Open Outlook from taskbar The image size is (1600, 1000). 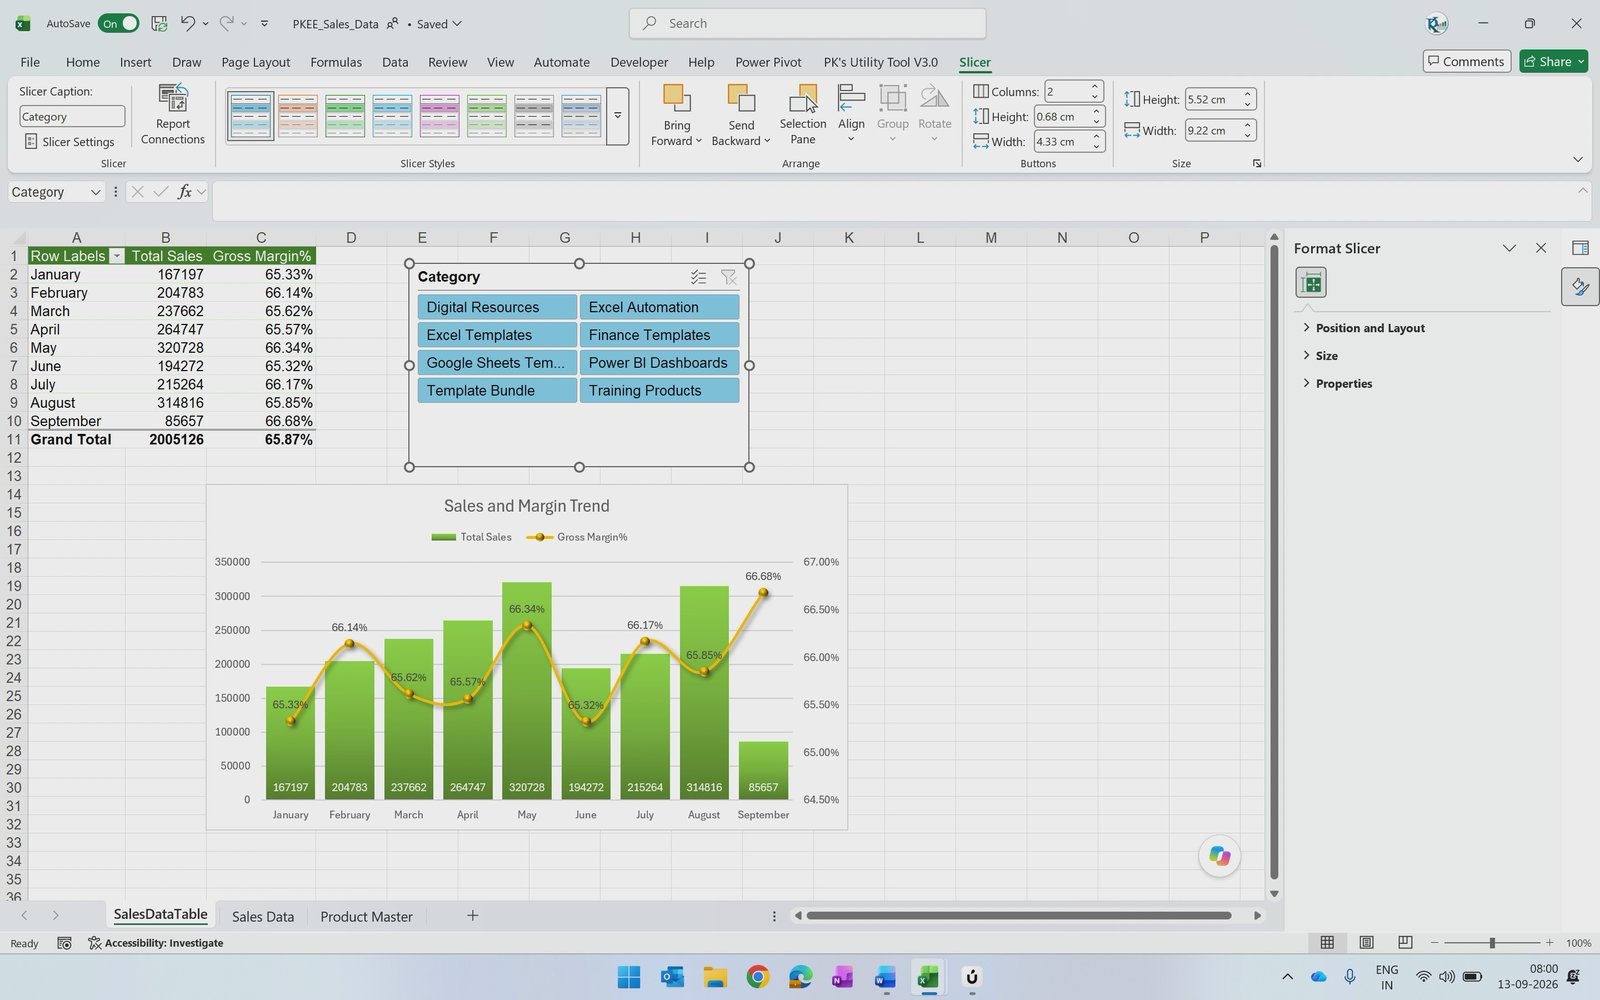pyautogui.click(x=672, y=977)
